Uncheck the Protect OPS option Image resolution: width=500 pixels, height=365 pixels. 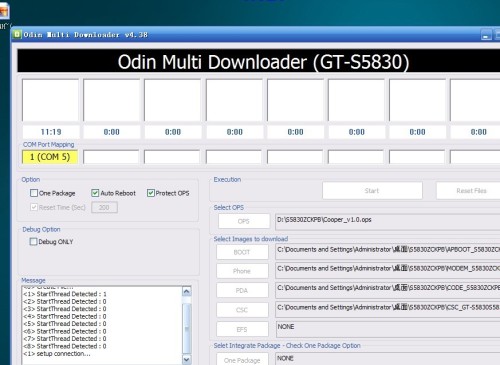[151, 193]
